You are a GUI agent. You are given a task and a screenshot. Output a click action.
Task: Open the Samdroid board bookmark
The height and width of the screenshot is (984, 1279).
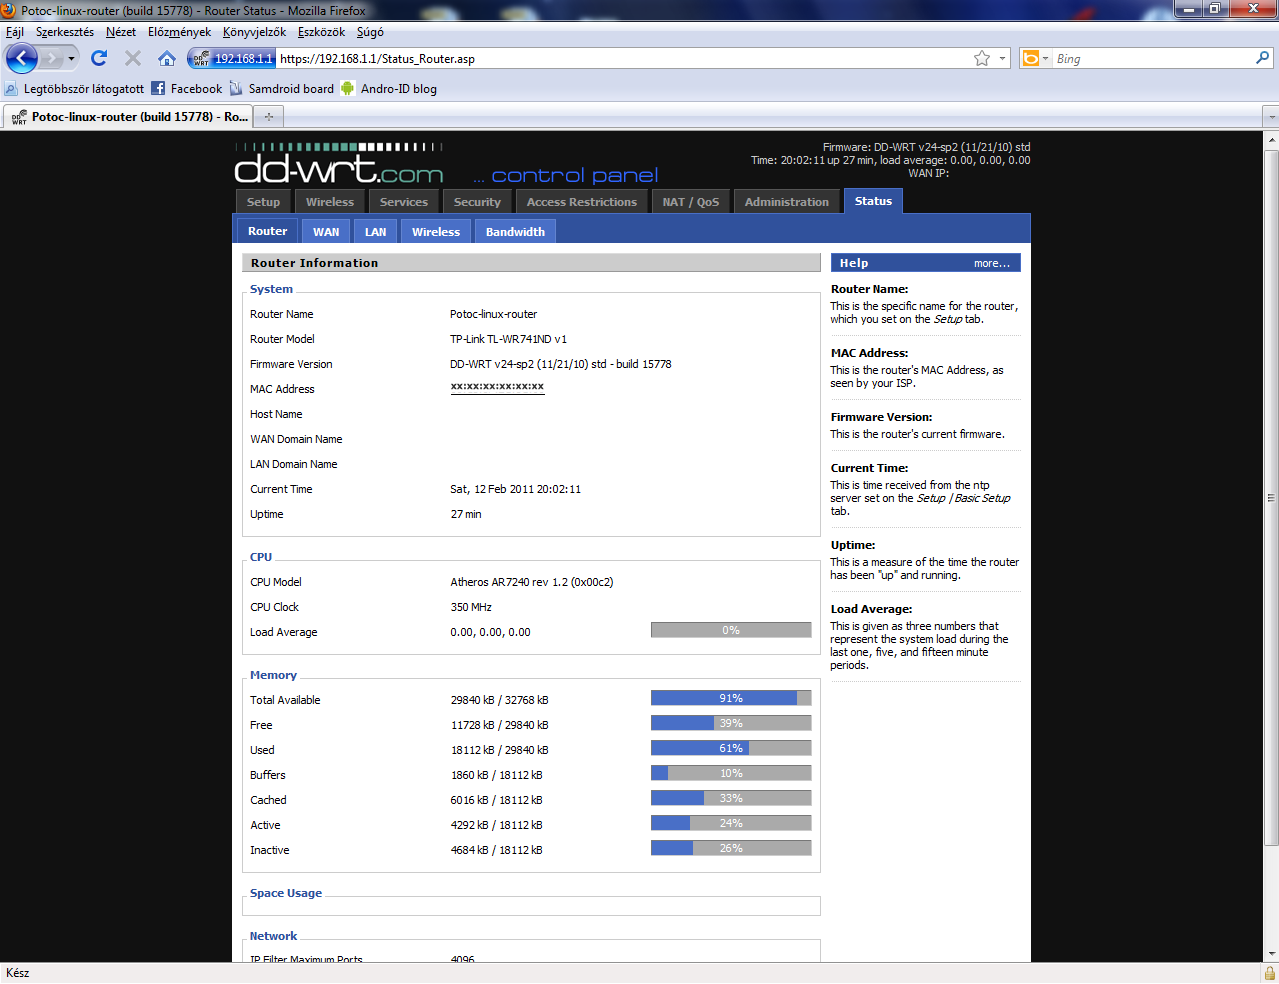(282, 88)
